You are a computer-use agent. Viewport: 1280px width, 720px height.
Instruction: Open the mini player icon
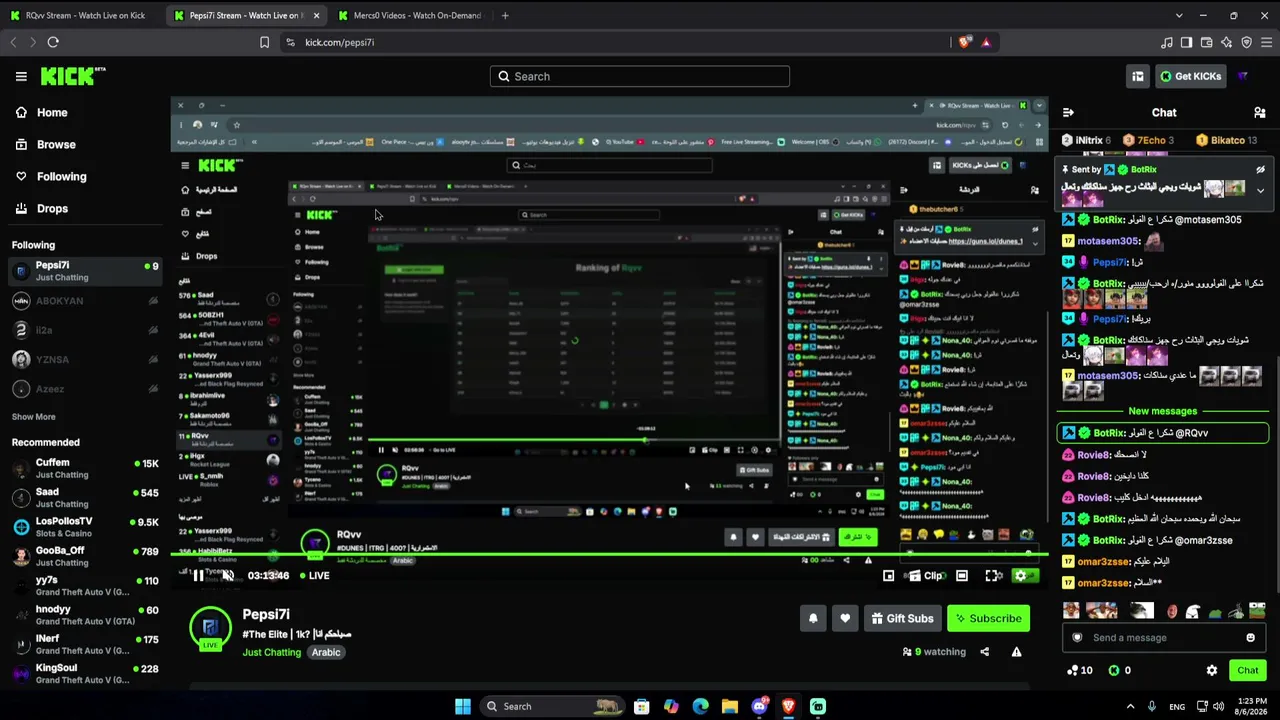click(x=888, y=576)
